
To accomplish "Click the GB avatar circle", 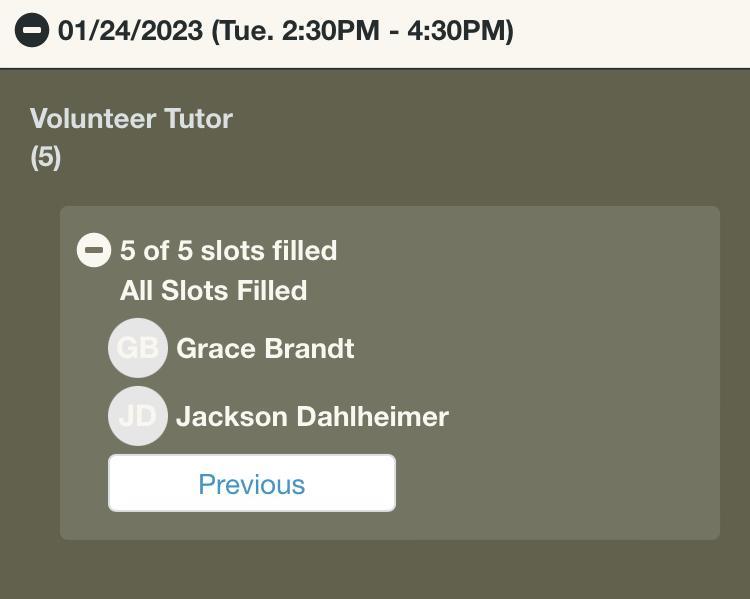I will pyautogui.click(x=138, y=348).
